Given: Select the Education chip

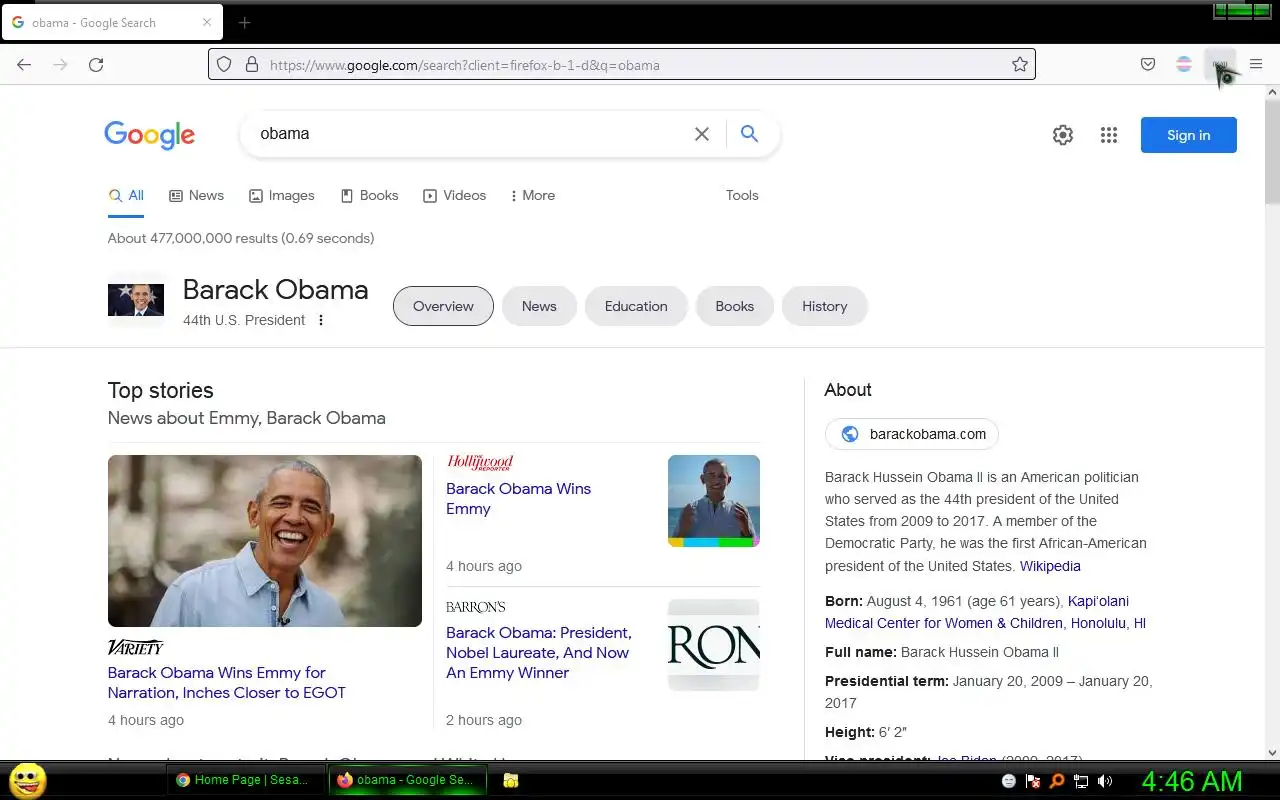Looking at the screenshot, I should [636, 306].
